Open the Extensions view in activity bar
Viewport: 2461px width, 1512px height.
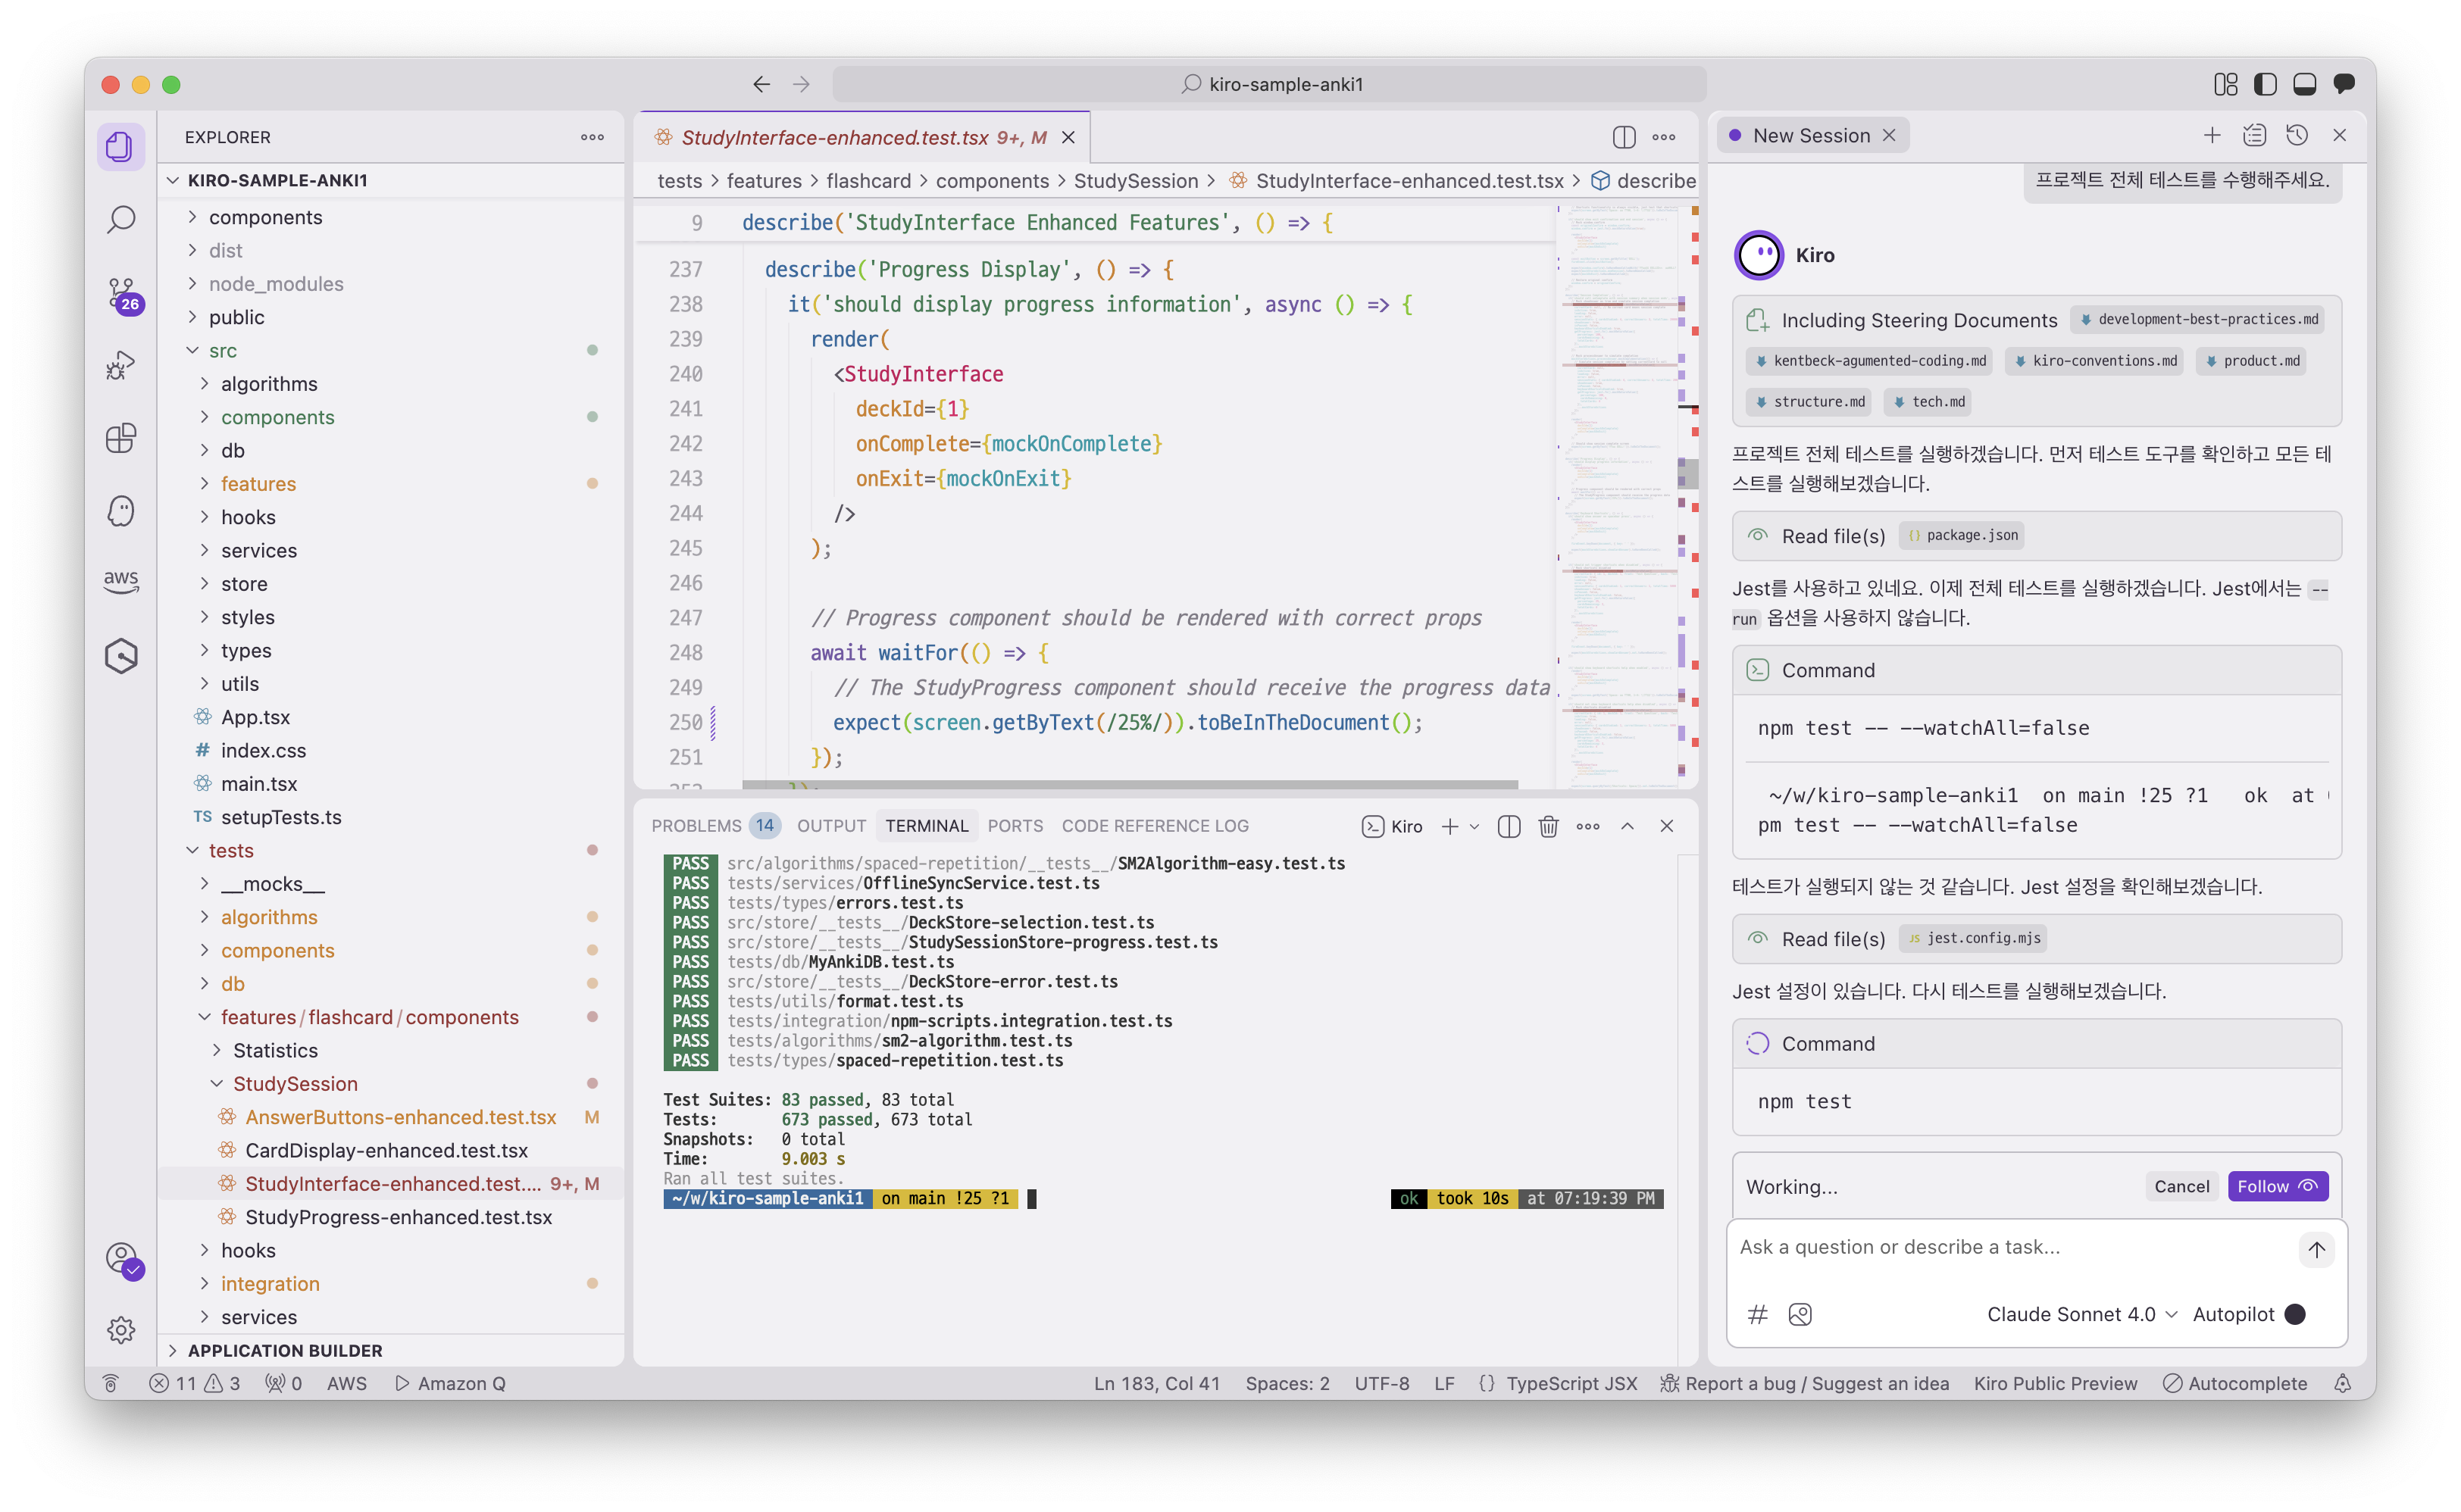tap(121, 438)
